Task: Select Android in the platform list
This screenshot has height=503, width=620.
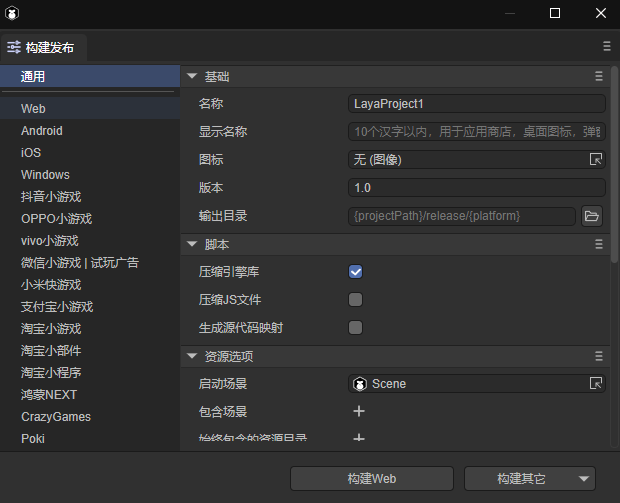Action: click(x=42, y=131)
